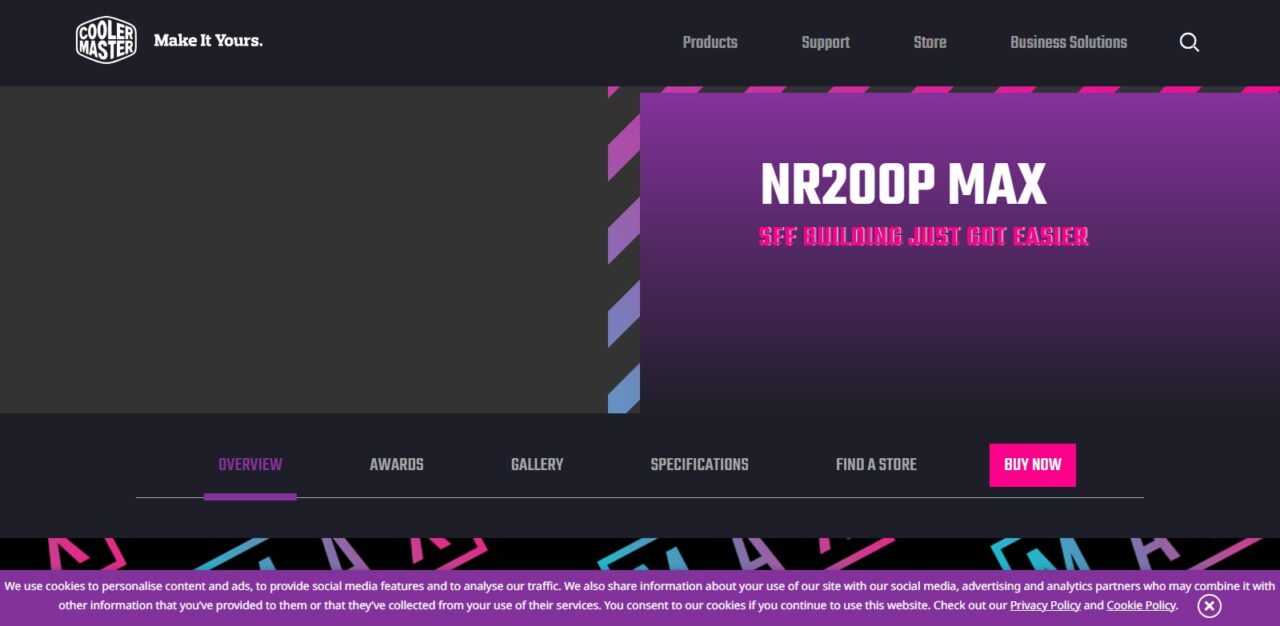Open the Products menu
1280x626 pixels.
[710, 42]
